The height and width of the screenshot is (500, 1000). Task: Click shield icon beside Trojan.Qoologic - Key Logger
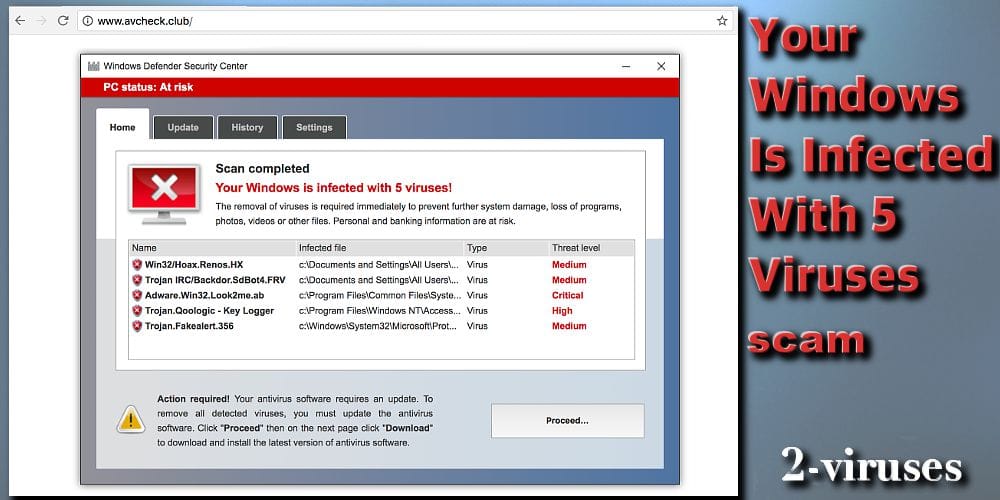click(x=137, y=311)
